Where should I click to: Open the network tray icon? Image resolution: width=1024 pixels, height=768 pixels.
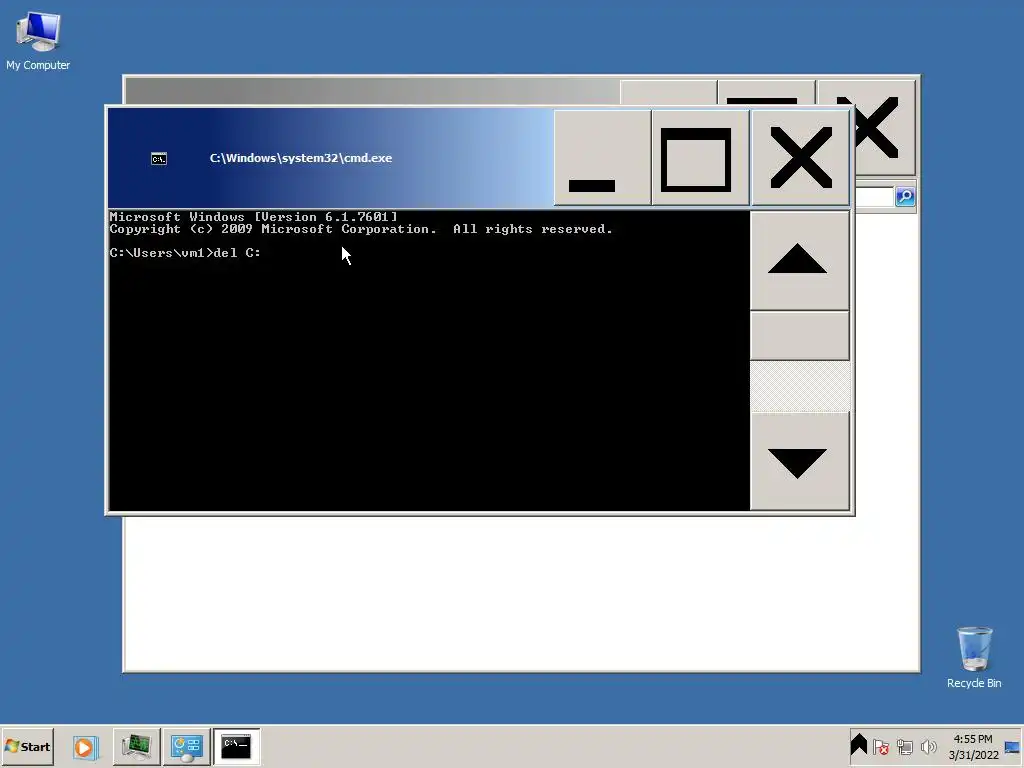(x=904, y=746)
